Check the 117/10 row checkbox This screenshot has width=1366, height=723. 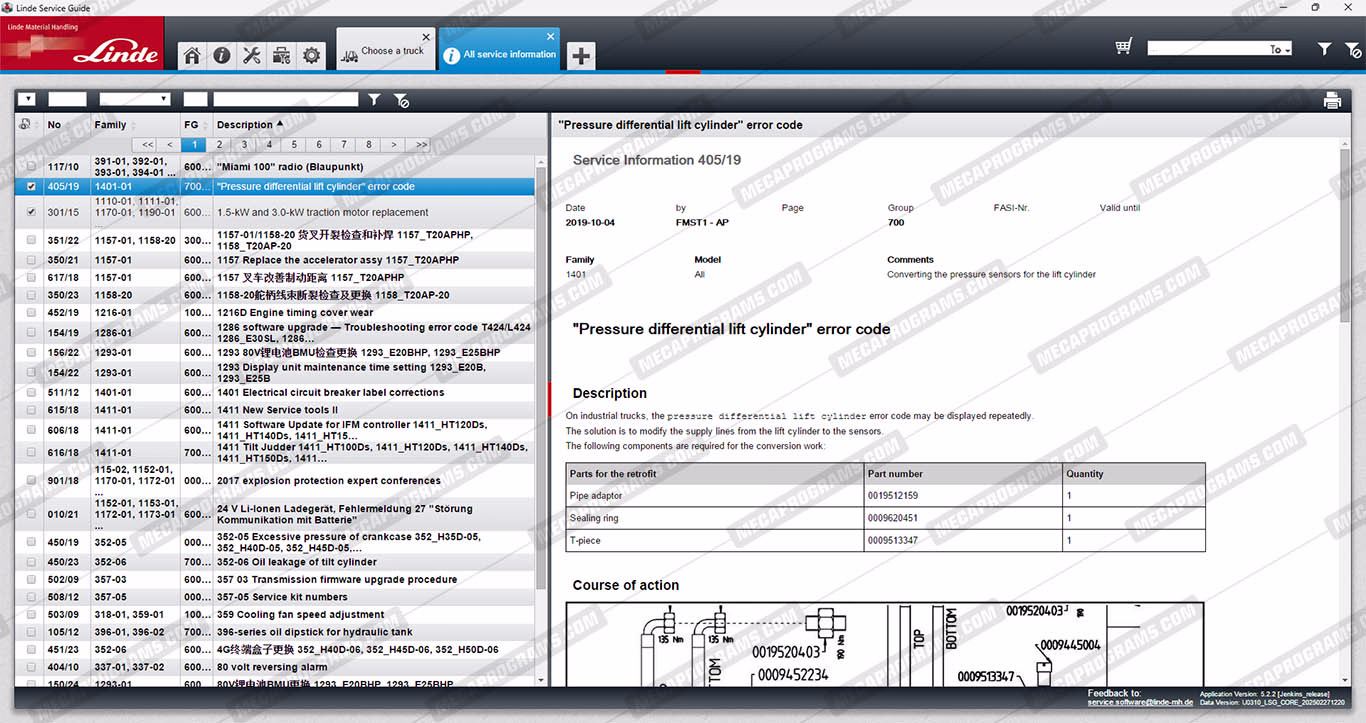[x=31, y=167]
